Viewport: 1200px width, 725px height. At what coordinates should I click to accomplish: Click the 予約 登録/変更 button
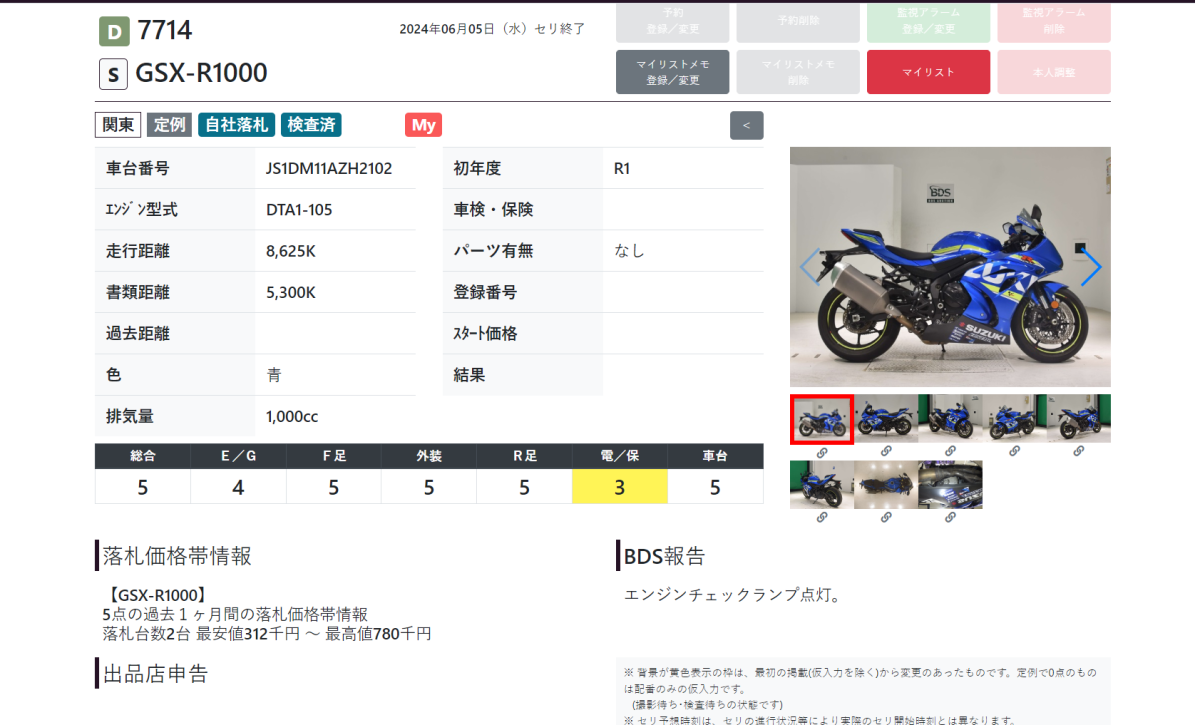pos(672,21)
